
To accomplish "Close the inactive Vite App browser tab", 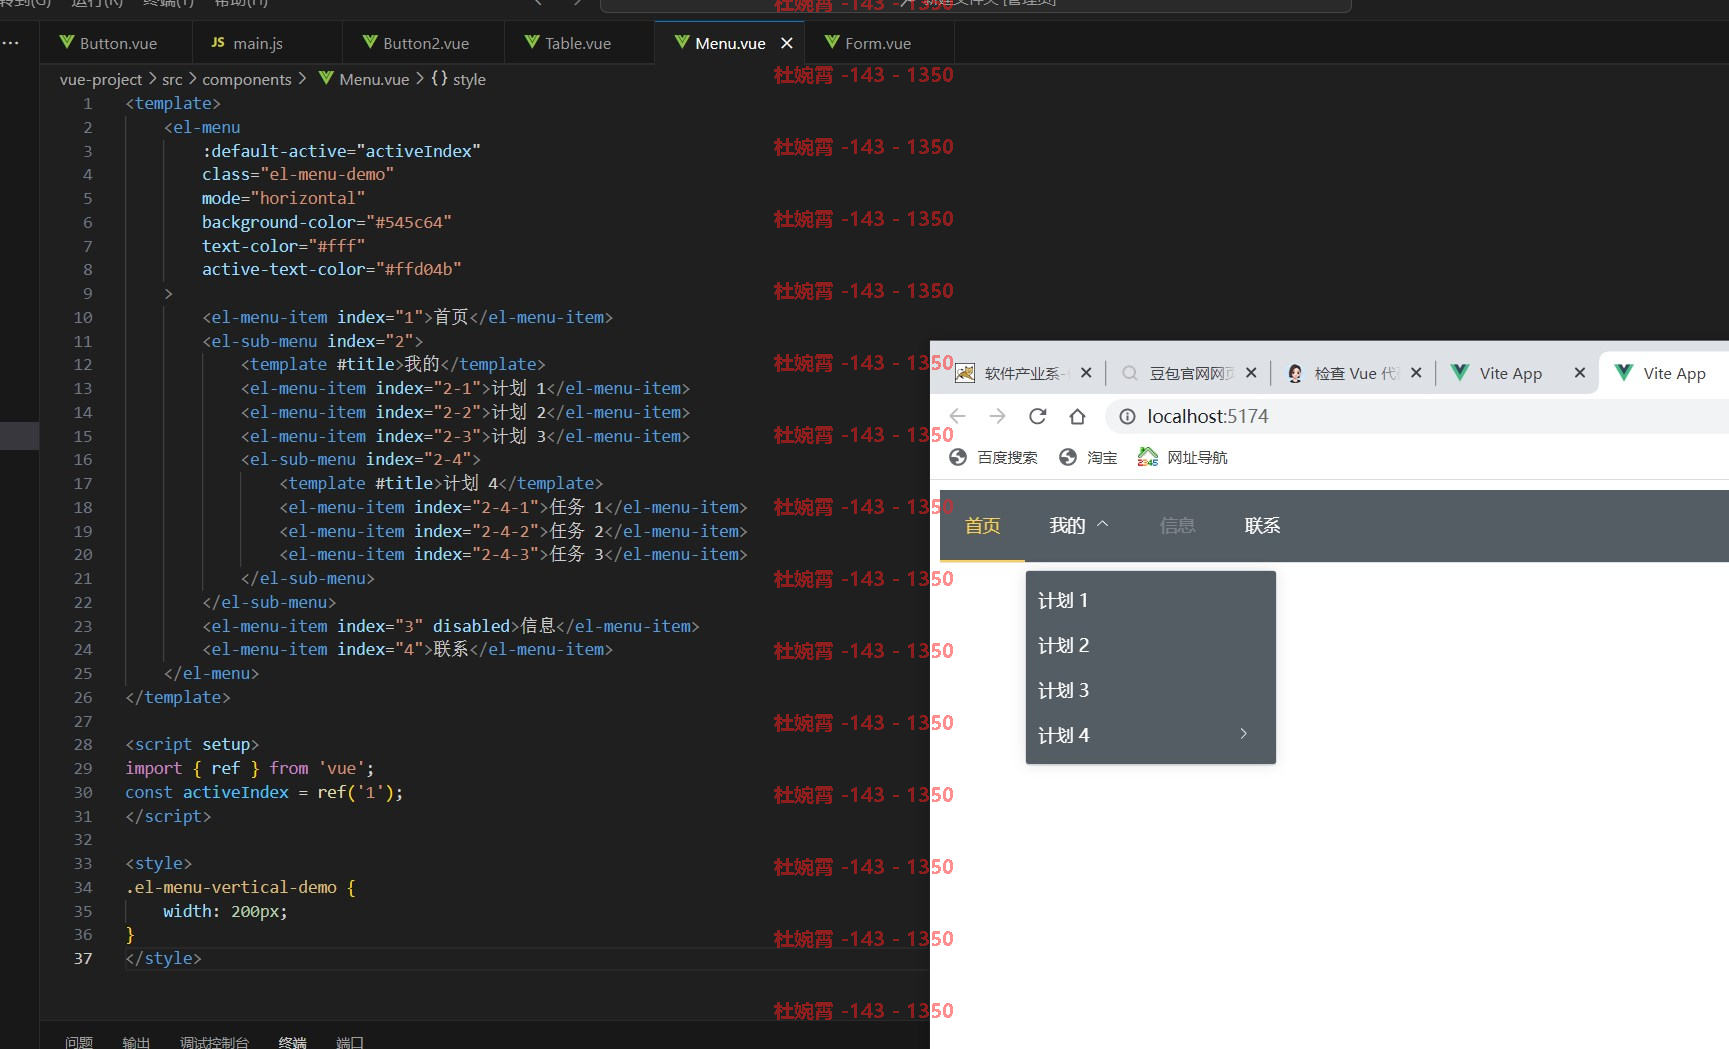I will click(x=1580, y=373).
